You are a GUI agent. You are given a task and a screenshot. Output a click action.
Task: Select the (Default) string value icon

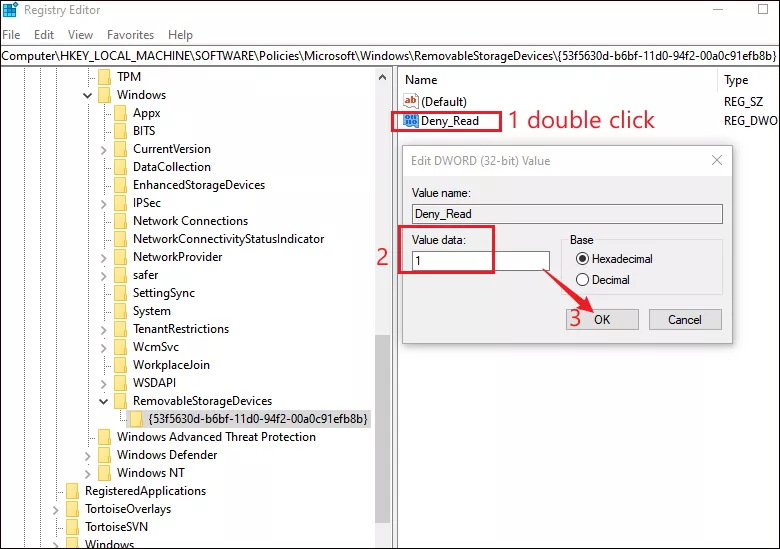point(411,101)
